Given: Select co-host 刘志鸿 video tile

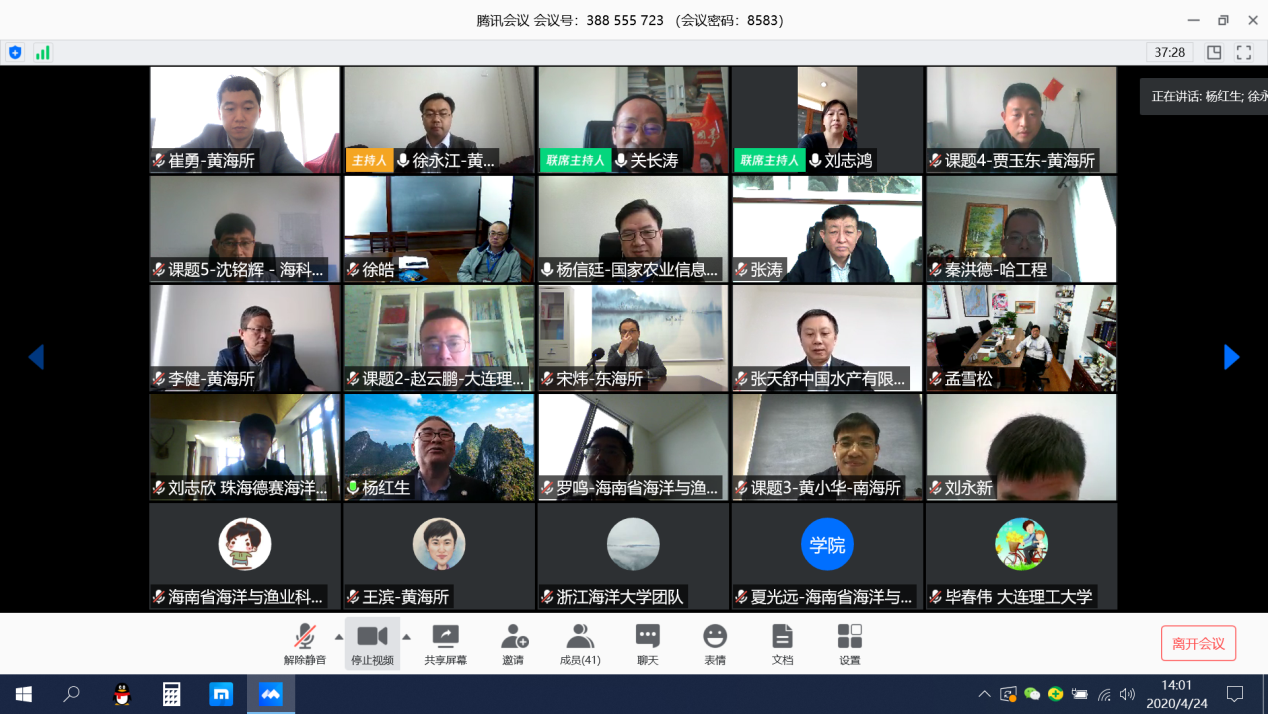Looking at the screenshot, I should point(827,120).
